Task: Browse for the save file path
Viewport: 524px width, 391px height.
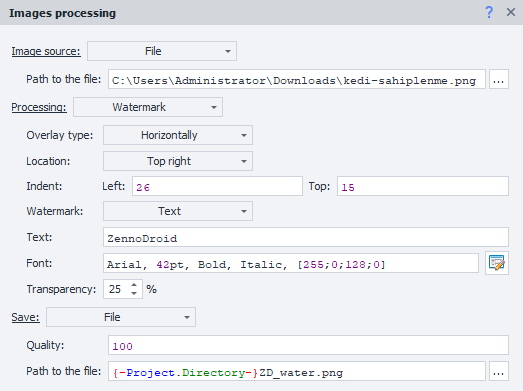Action: [499, 371]
